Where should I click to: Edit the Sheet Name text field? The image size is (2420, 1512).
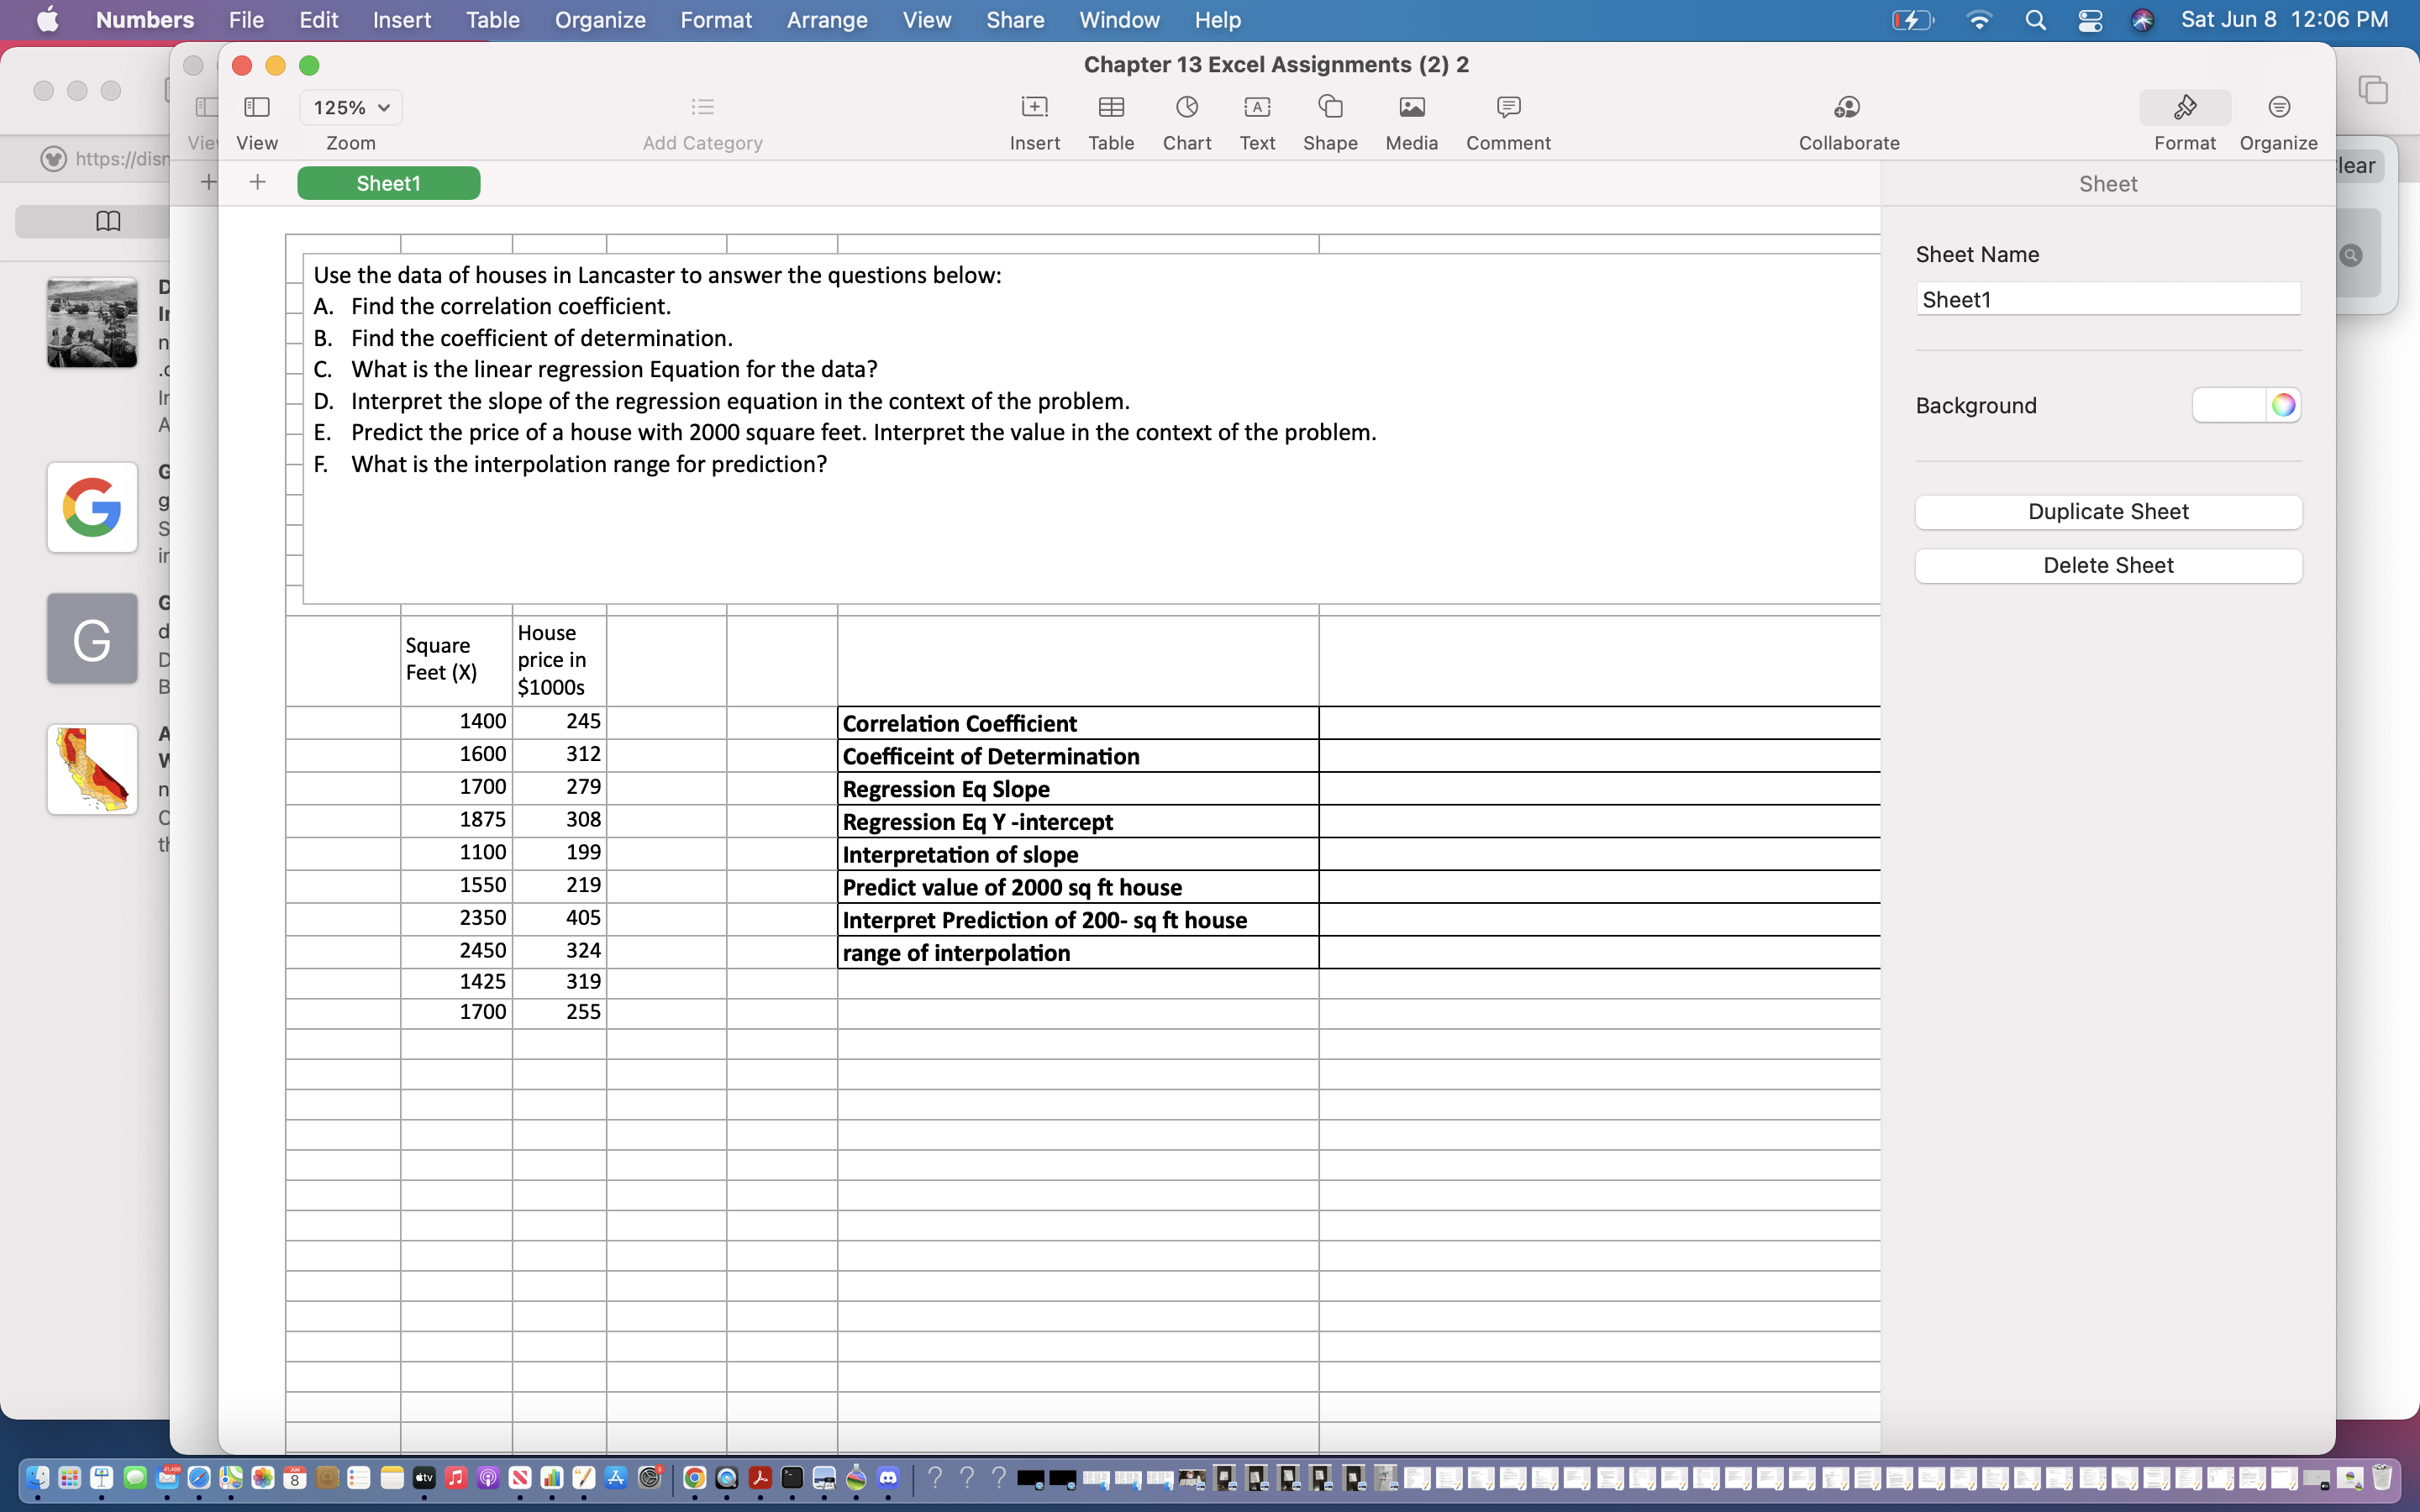point(2107,298)
